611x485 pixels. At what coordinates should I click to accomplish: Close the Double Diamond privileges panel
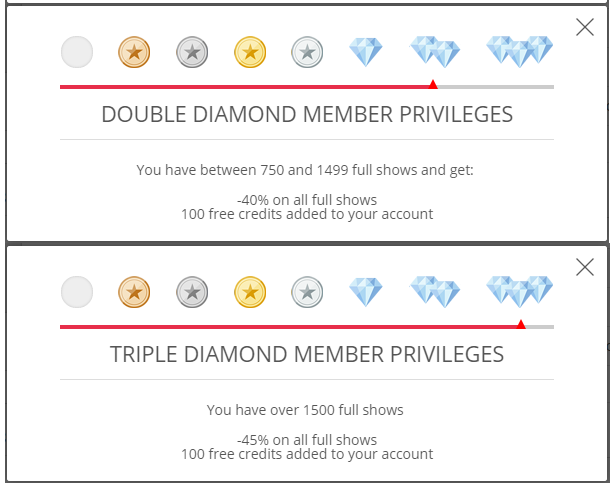coord(585,28)
